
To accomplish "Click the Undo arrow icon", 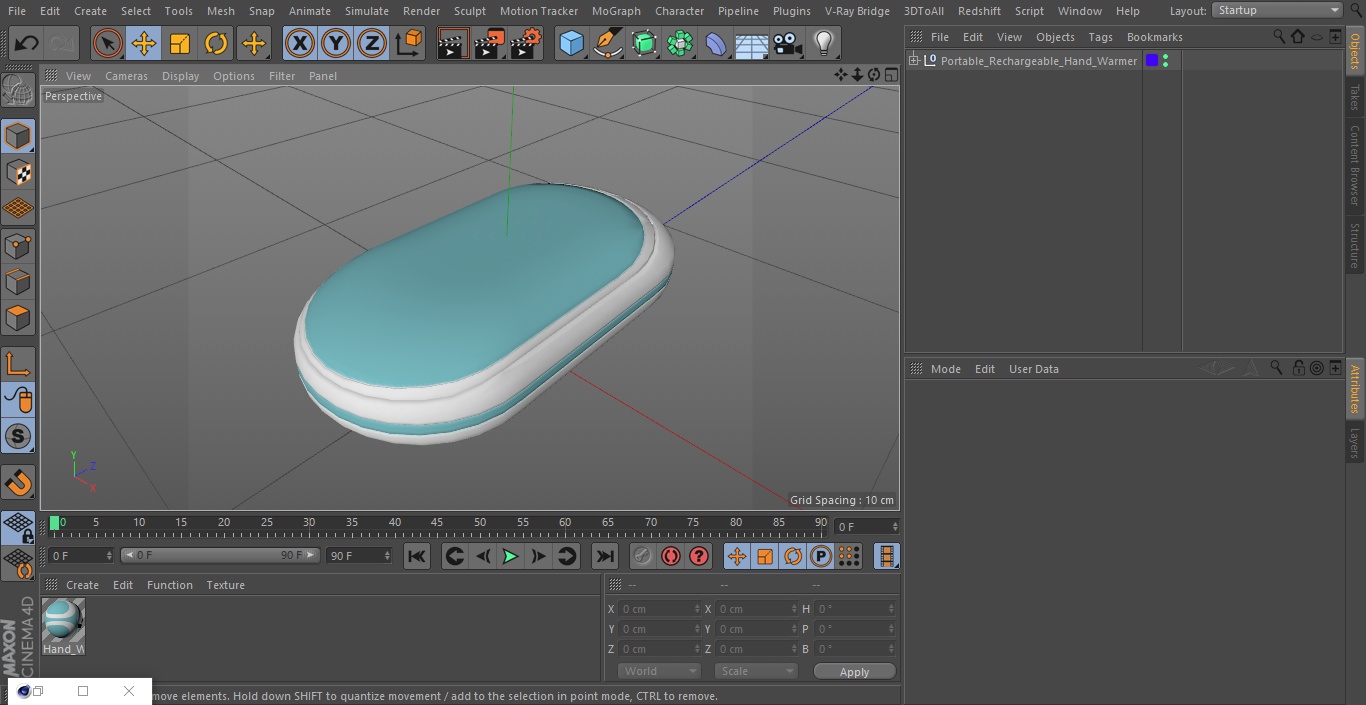I will 26,44.
